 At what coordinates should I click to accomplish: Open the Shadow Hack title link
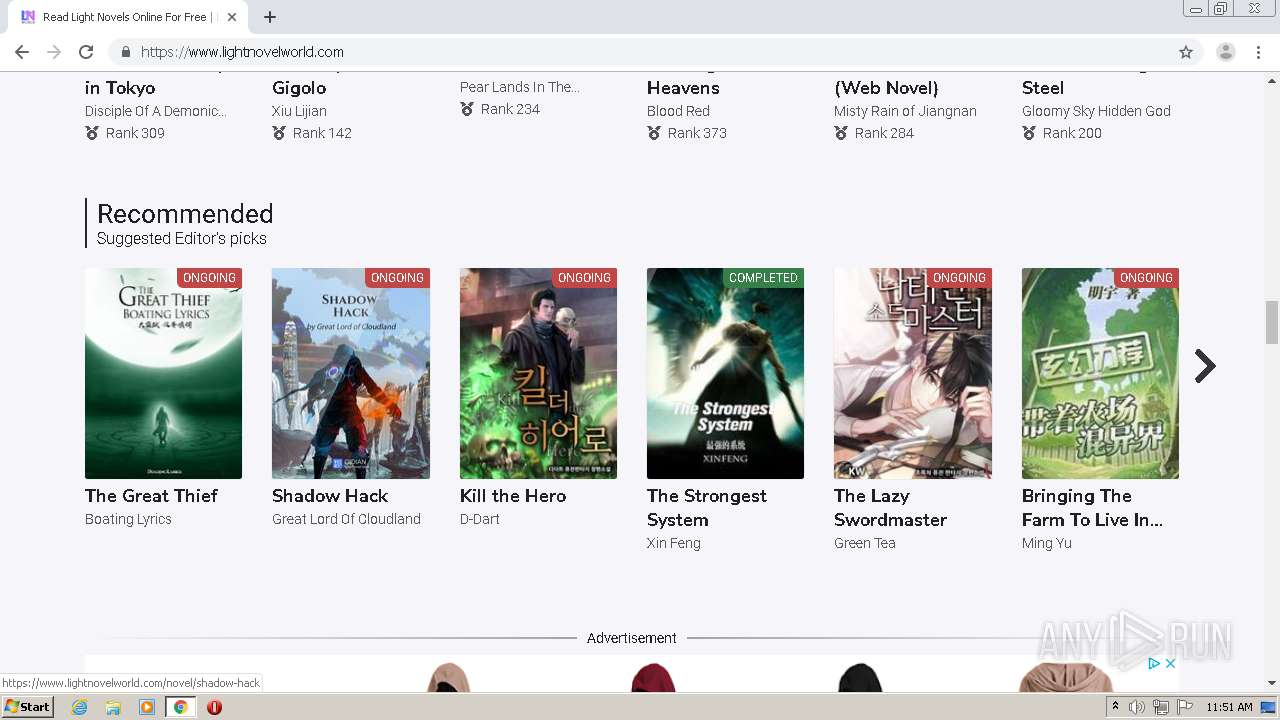pyautogui.click(x=330, y=496)
